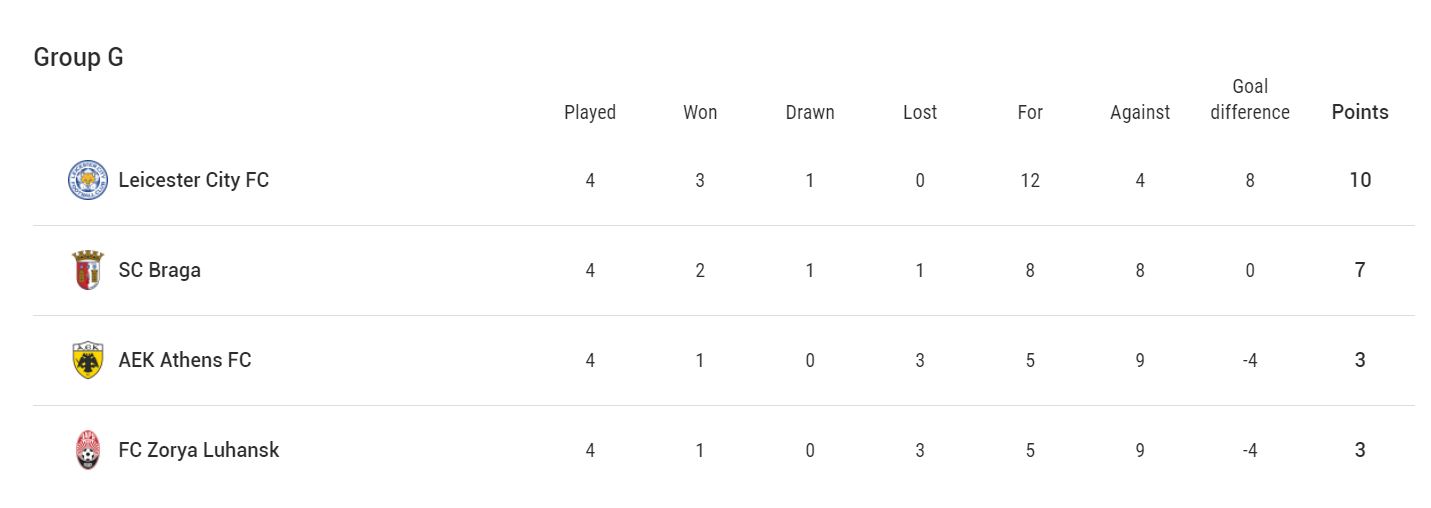Click the bold Points column header

[1360, 112]
